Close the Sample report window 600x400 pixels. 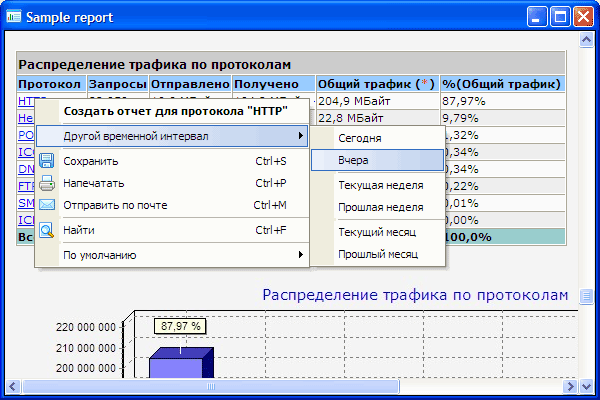point(583,17)
